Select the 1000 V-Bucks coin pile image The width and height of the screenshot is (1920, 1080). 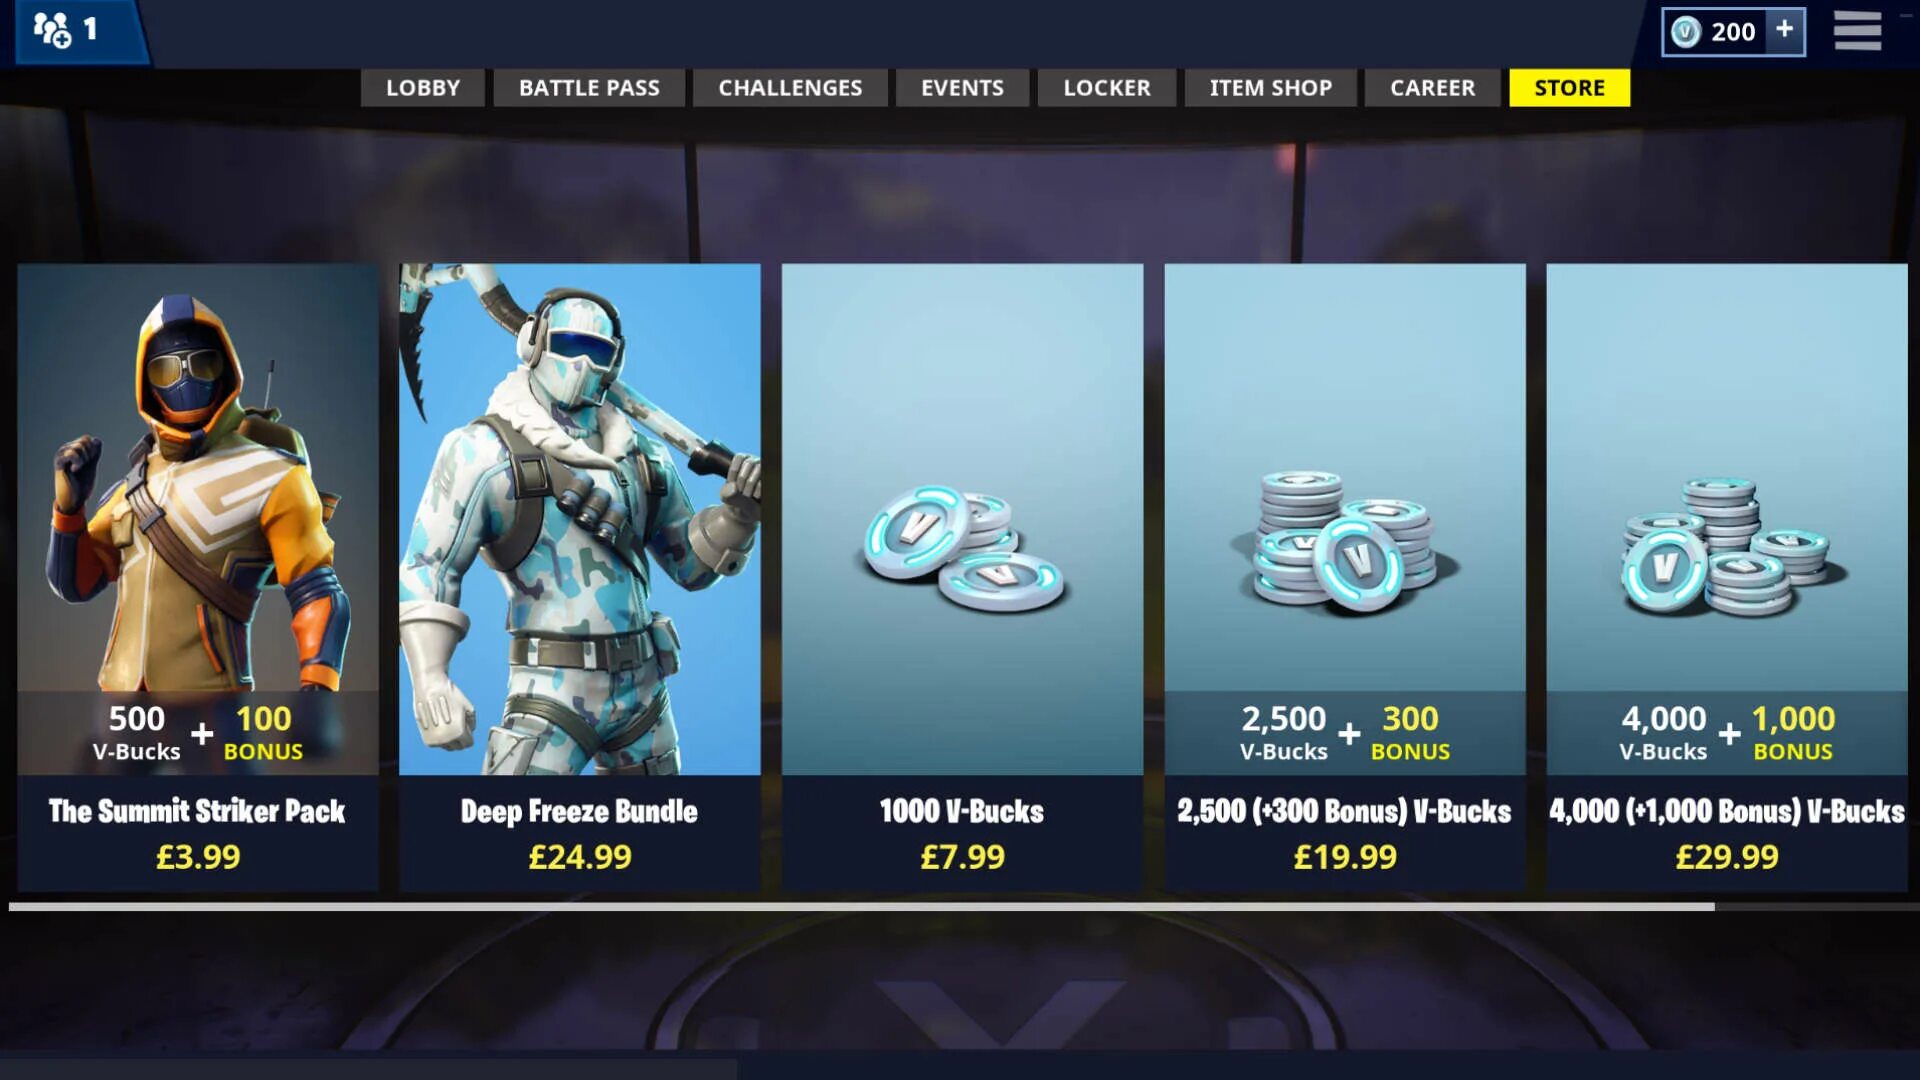click(x=963, y=548)
